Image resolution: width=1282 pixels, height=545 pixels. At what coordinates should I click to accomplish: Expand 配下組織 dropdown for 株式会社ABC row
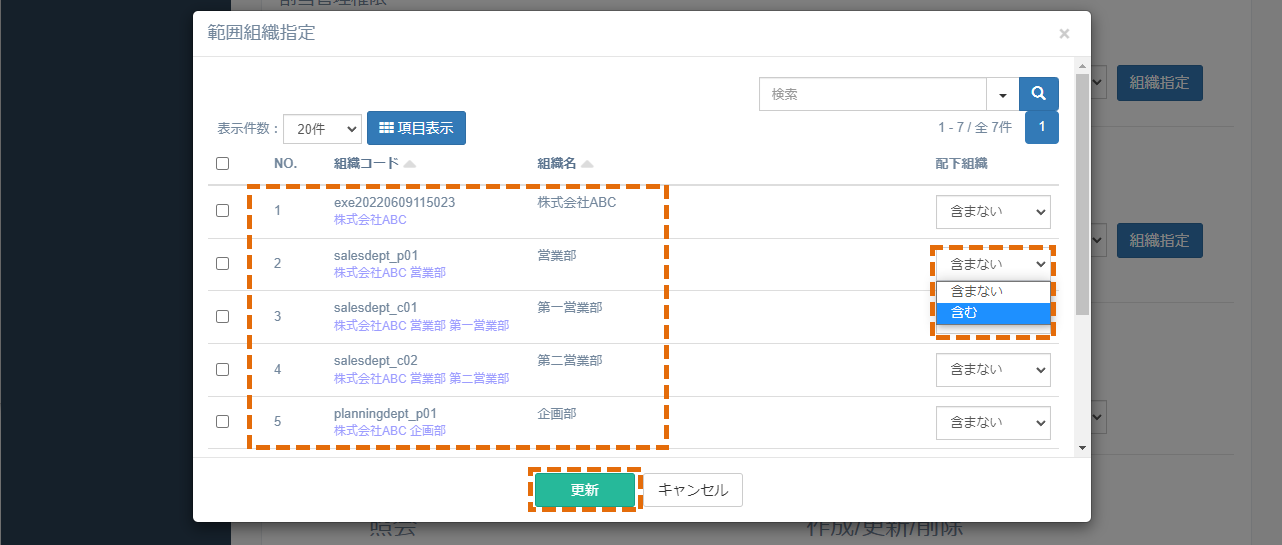point(993,212)
